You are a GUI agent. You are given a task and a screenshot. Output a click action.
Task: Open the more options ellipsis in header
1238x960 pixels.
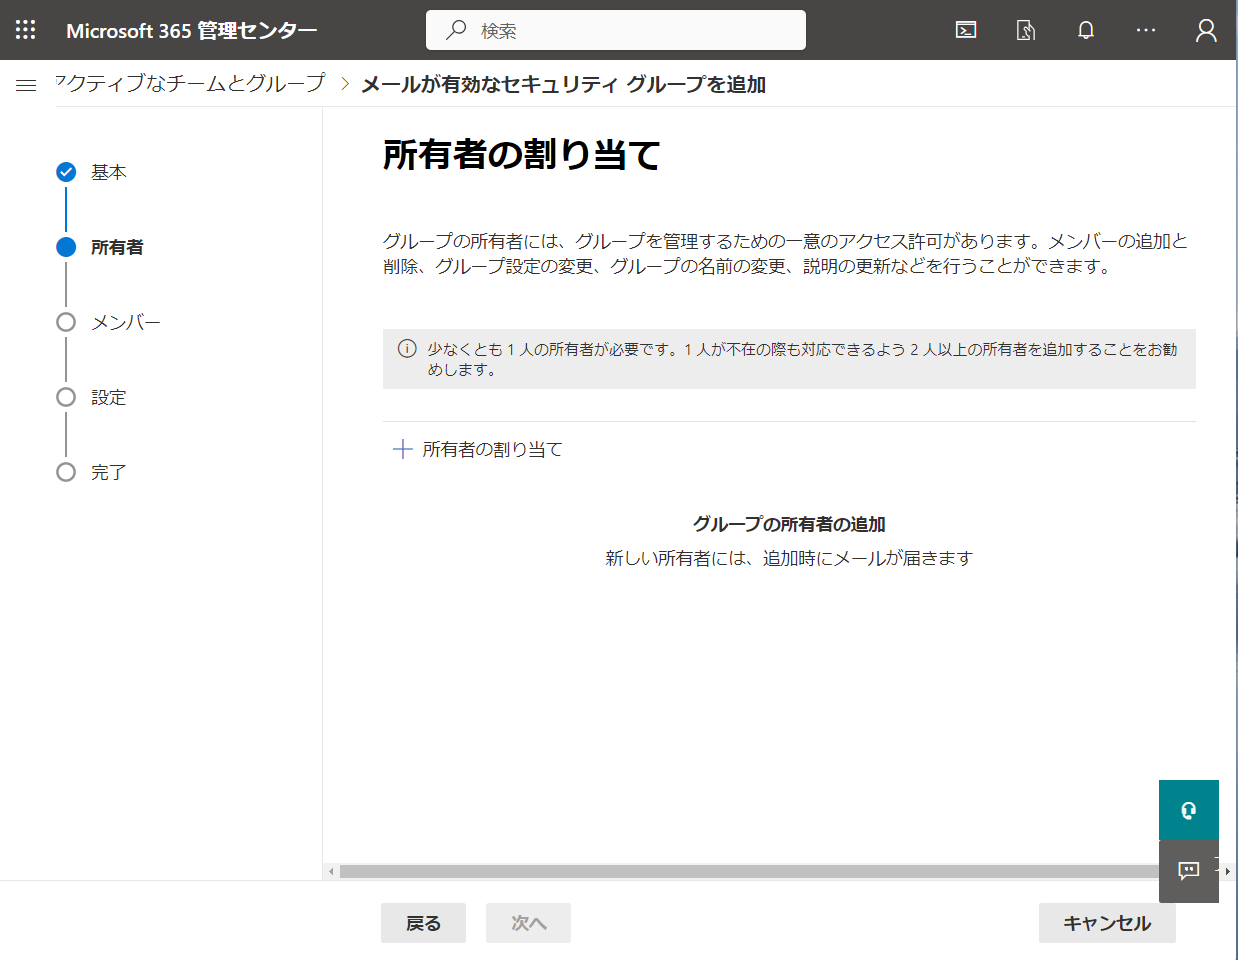click(x=1146, y=30)
